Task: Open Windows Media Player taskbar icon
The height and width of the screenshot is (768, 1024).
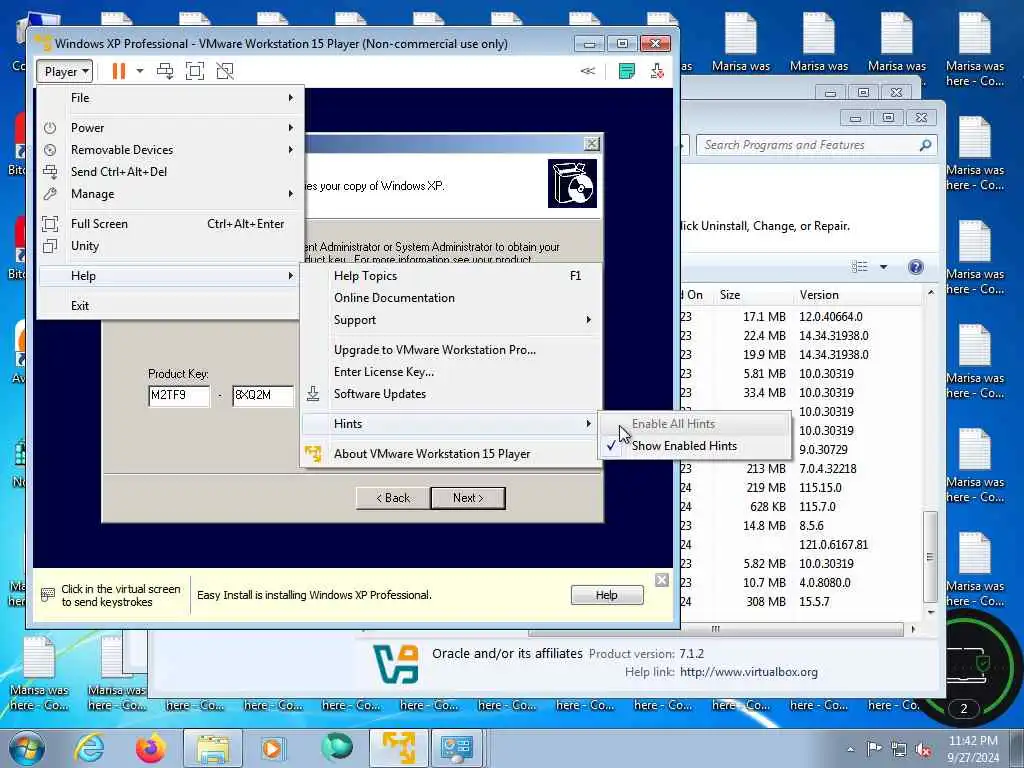Action: [x=272, y=748]
